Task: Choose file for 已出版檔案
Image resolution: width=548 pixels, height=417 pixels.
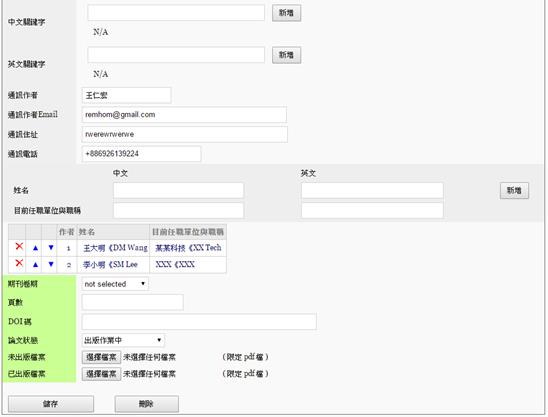Action: (x=101, y=374)
